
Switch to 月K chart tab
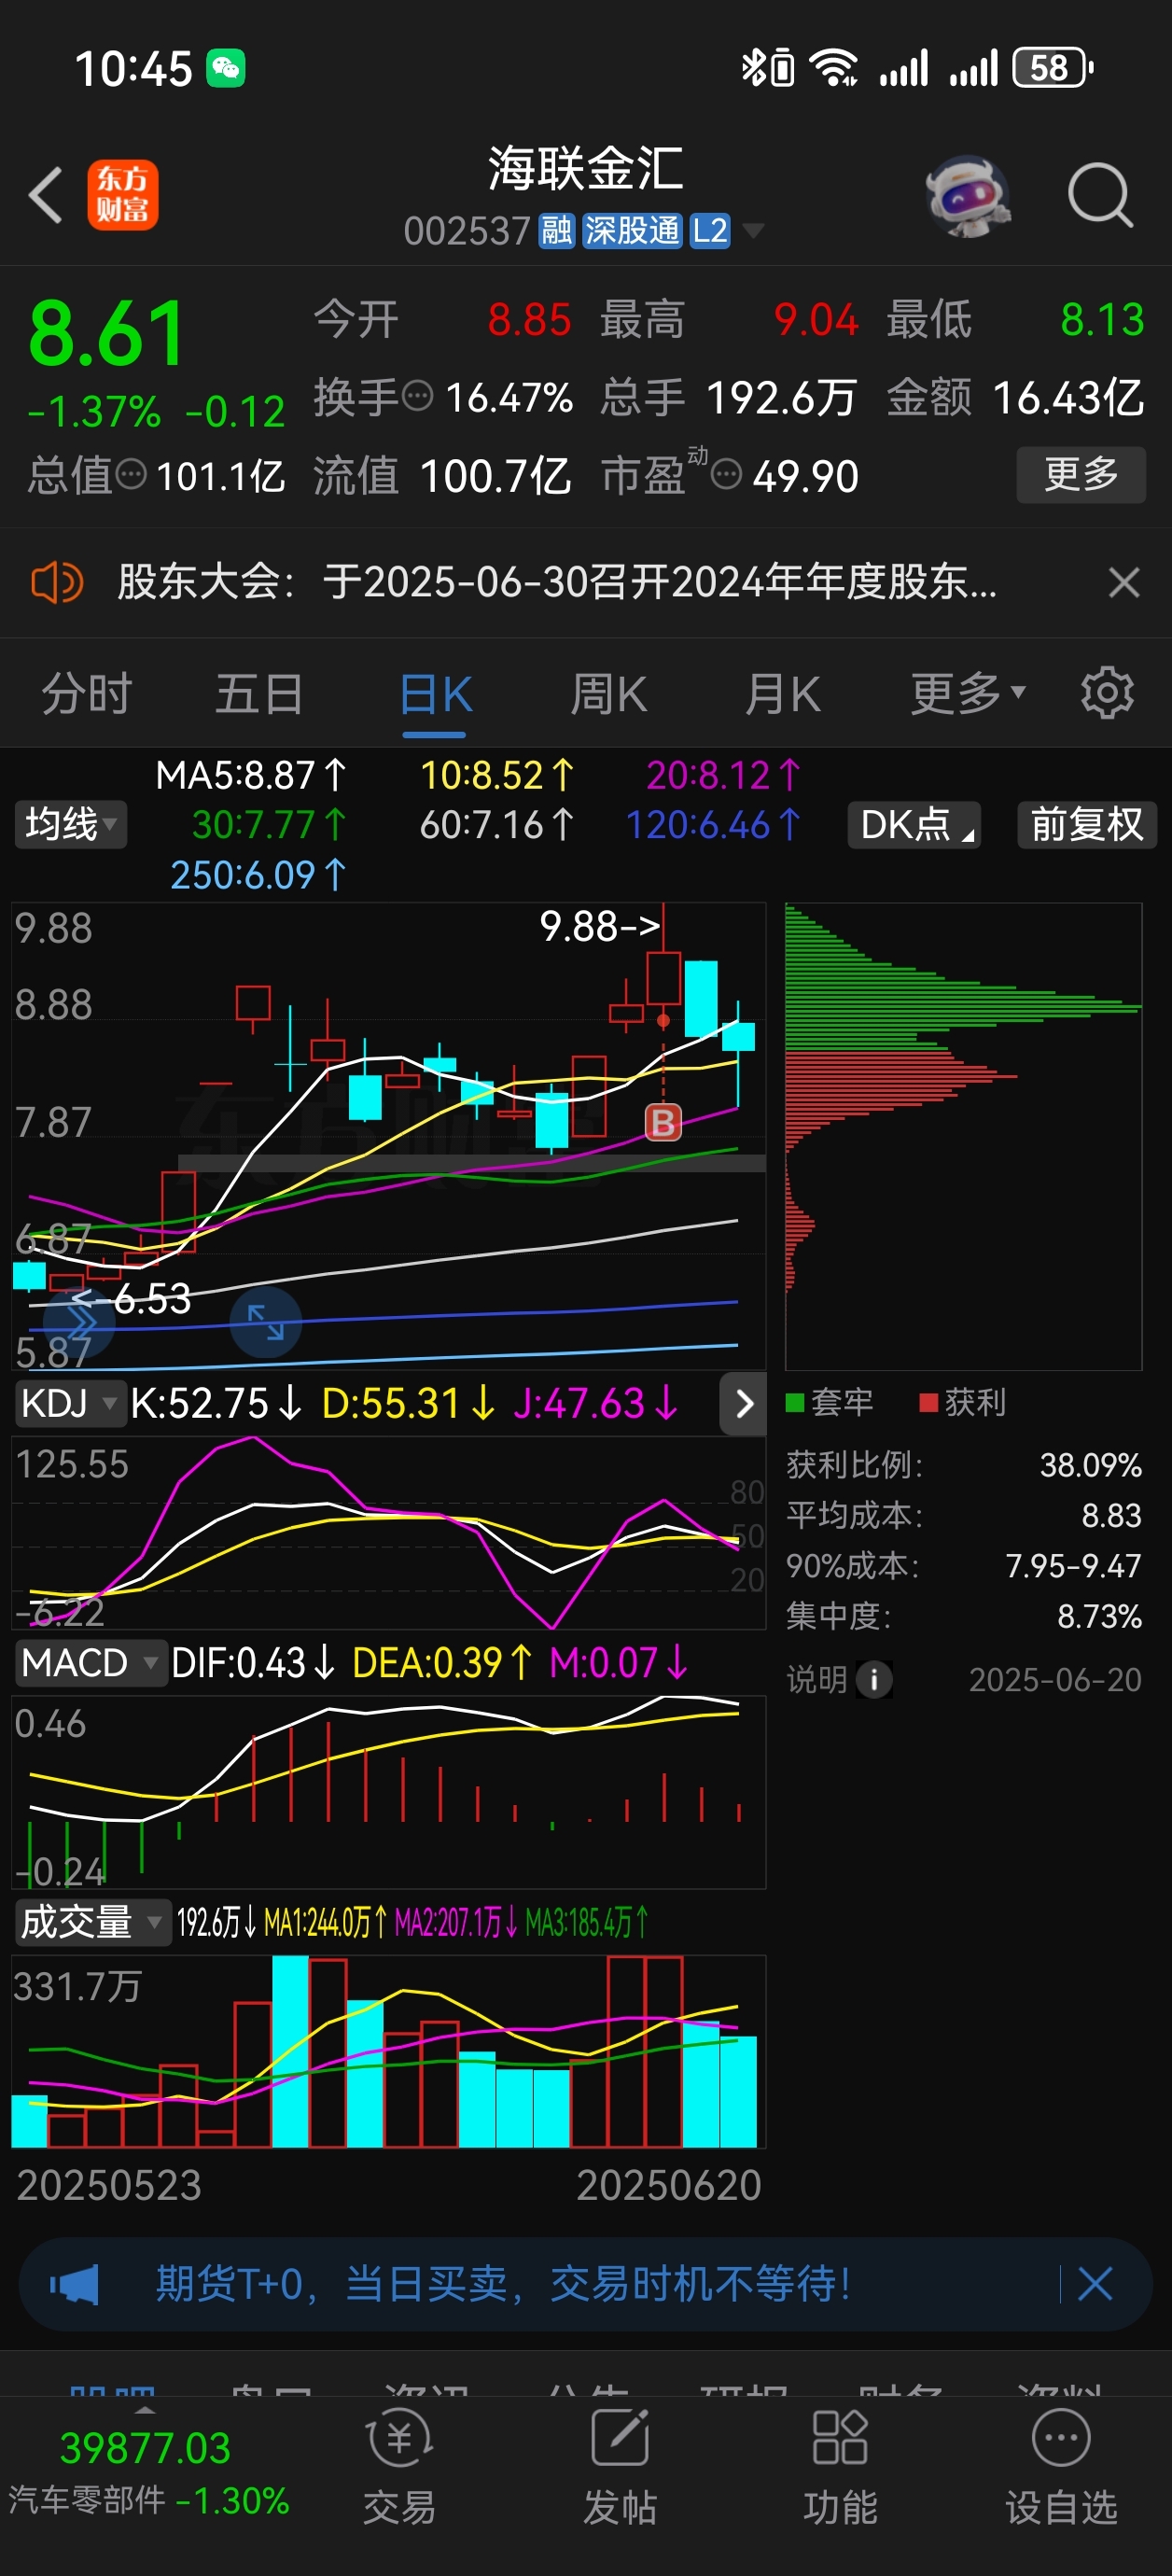click(x=783, y=694)
